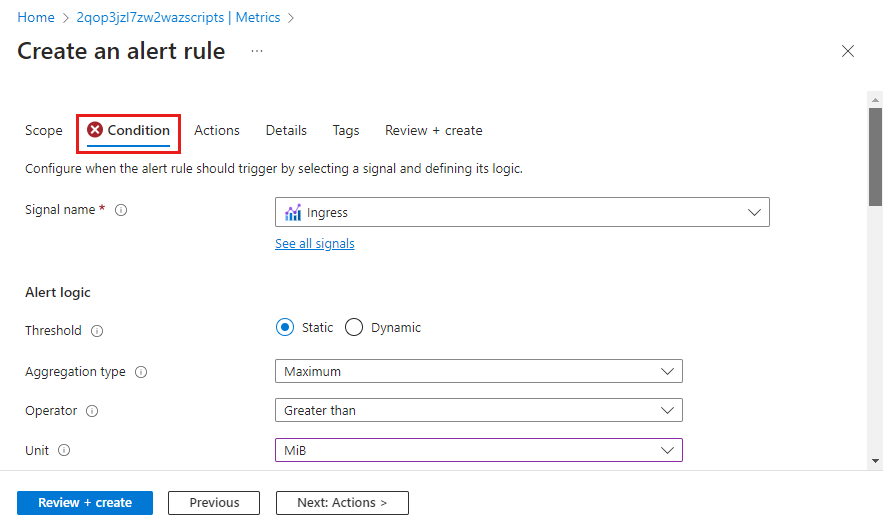Click the Home breadcrumb link
This screenshot has width=883, height=532.
click(x=36, y=17)
